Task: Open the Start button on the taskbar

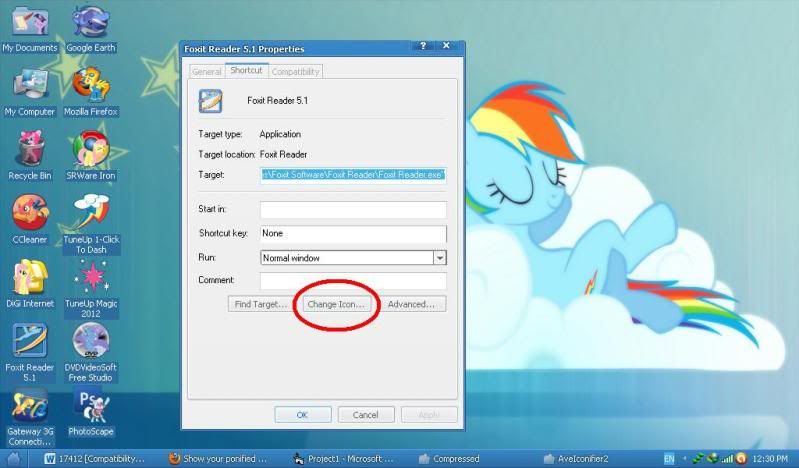Action: (x=13, y=459)
